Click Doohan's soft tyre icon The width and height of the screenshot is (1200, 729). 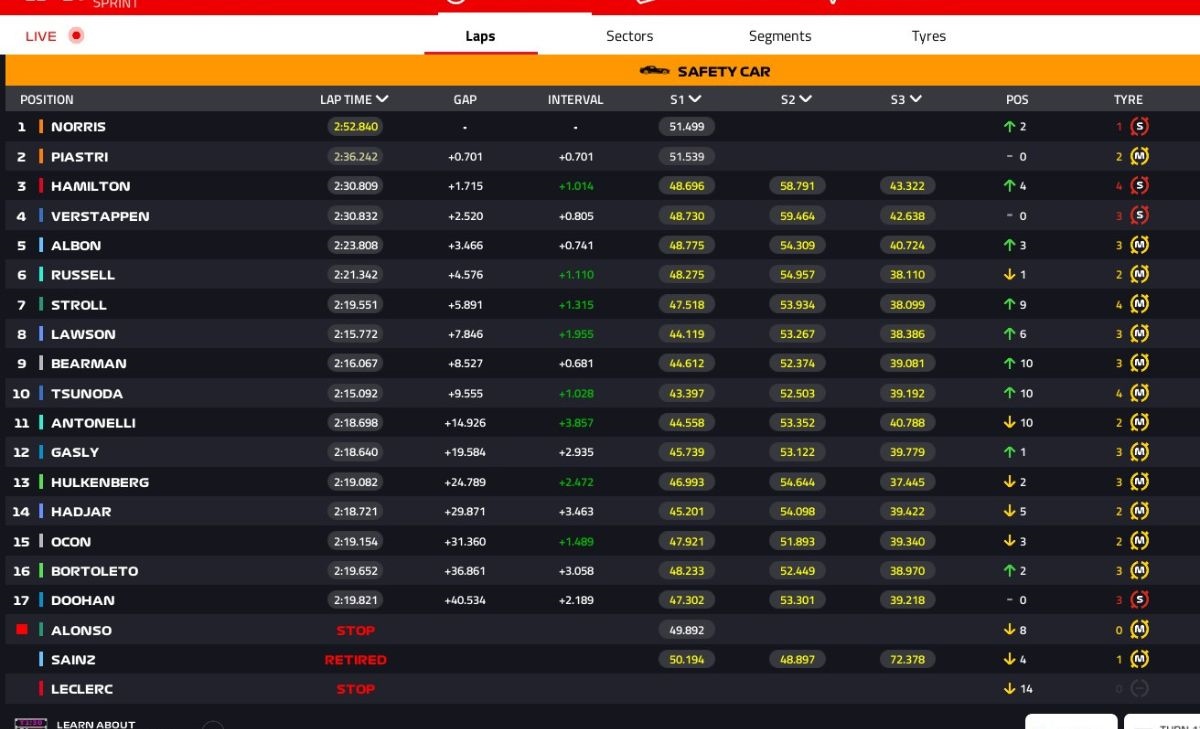(x=1139, y=600)
